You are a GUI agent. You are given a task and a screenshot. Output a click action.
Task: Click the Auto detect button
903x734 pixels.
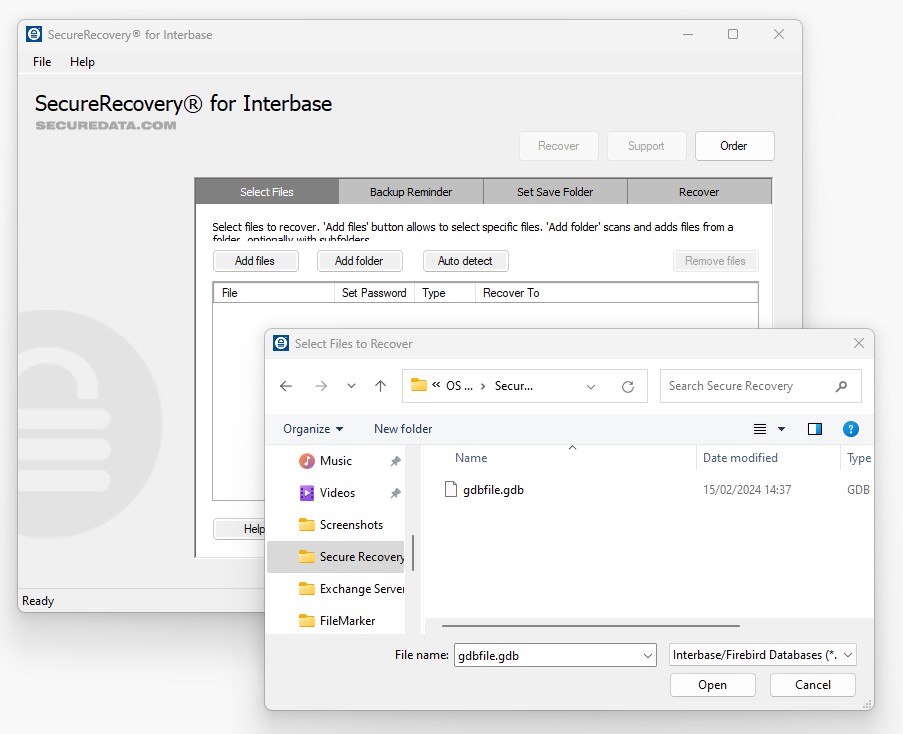pyautogui.click(x=465, y=261)
